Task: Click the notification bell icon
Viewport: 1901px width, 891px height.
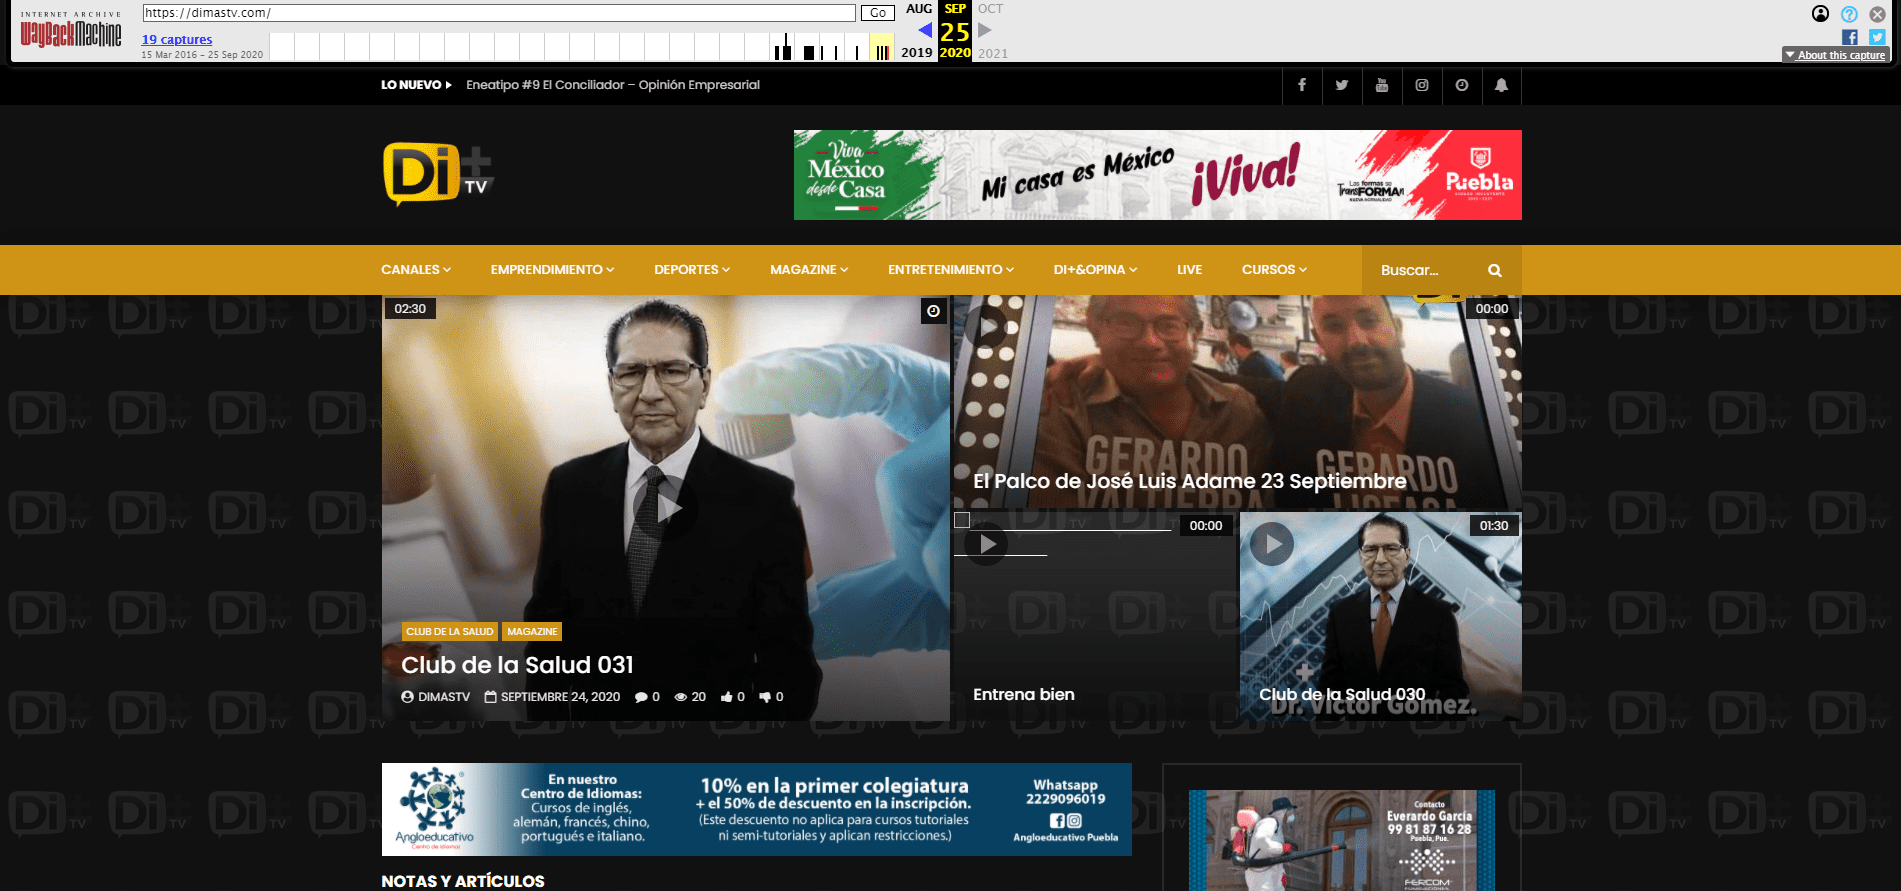Action: [x=1501, y=85]
